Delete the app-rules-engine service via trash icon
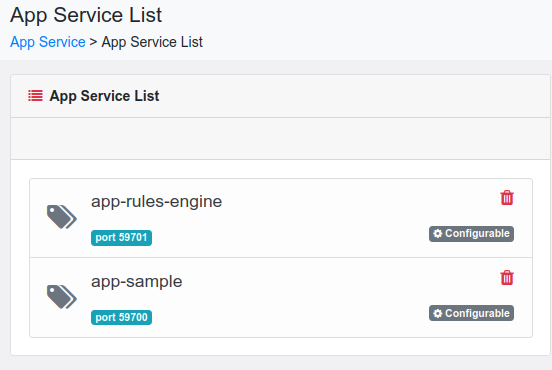The width and height of the screenshot is (552, 370). [x=507, y=198]
